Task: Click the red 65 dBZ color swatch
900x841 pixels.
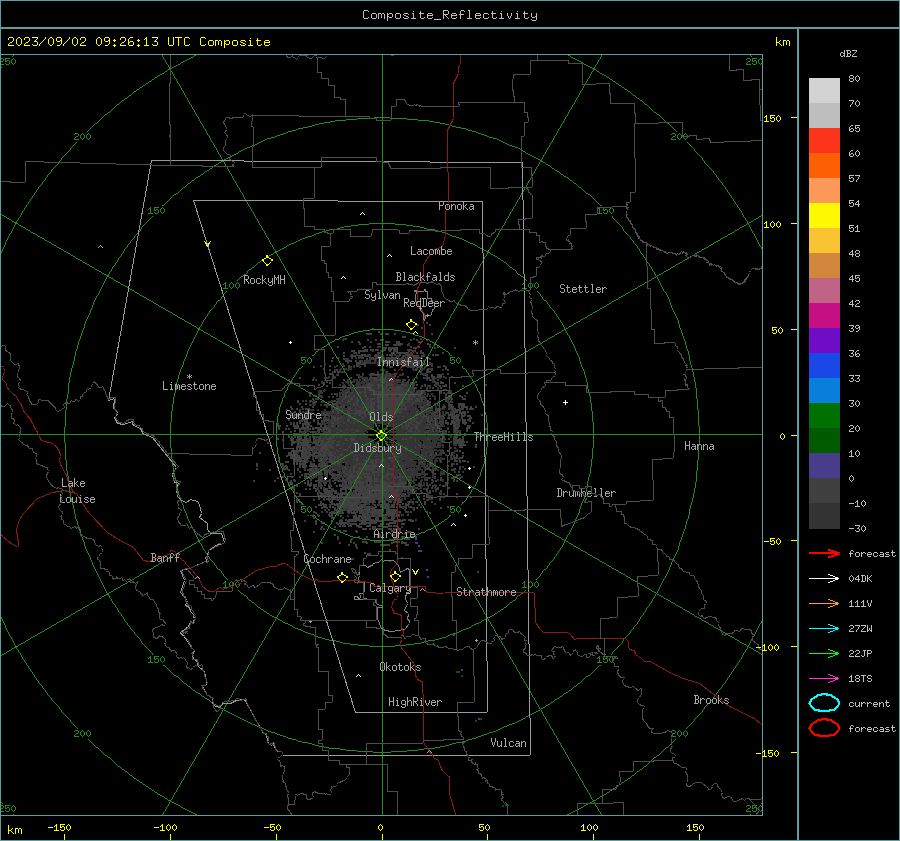Action: click(x=824, y=141)
